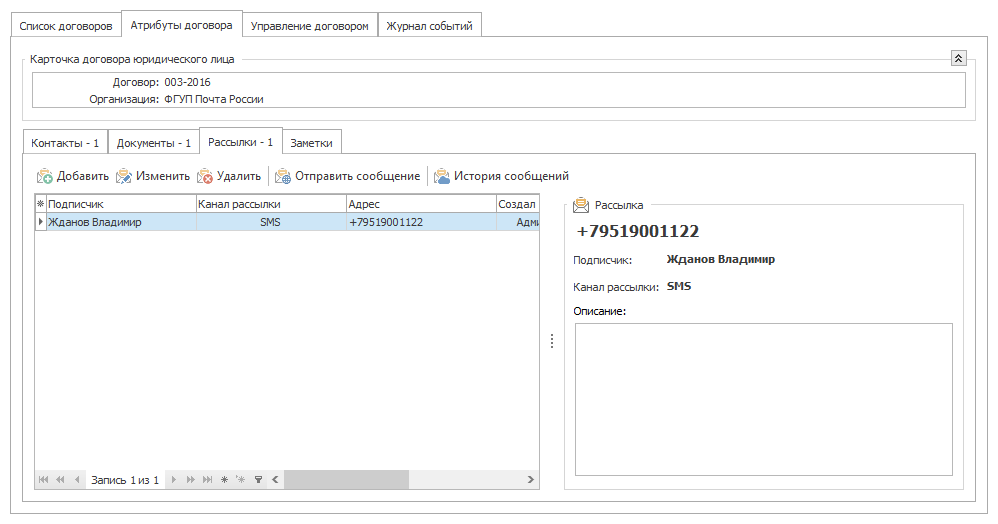Switch to Контакты - 1 tab
The image size is (998, 524).
point(65,143)
